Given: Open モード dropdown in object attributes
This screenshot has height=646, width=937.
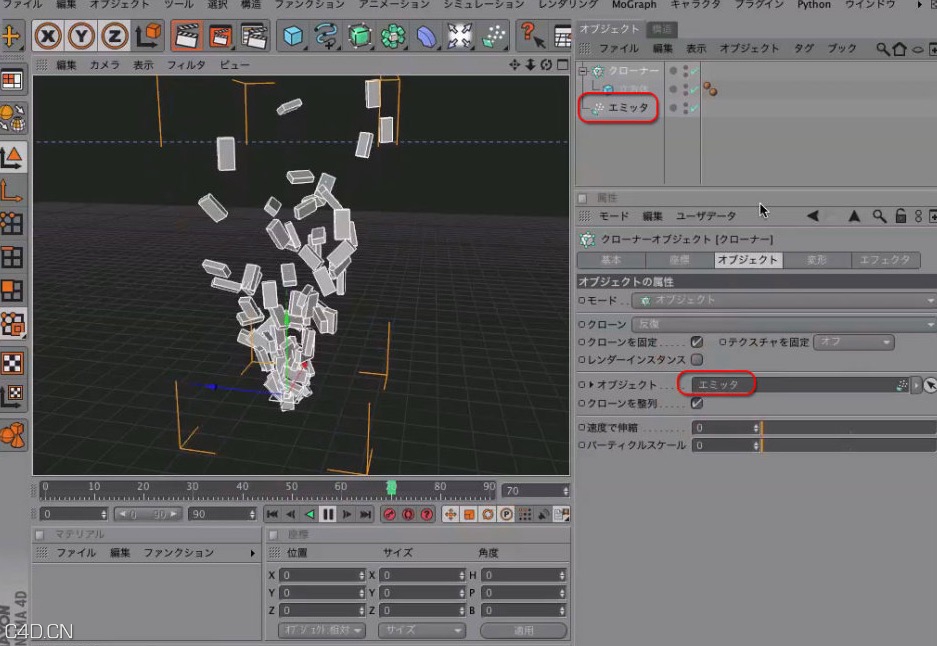Looking at the screenshot, I should (x=784, y=300).
